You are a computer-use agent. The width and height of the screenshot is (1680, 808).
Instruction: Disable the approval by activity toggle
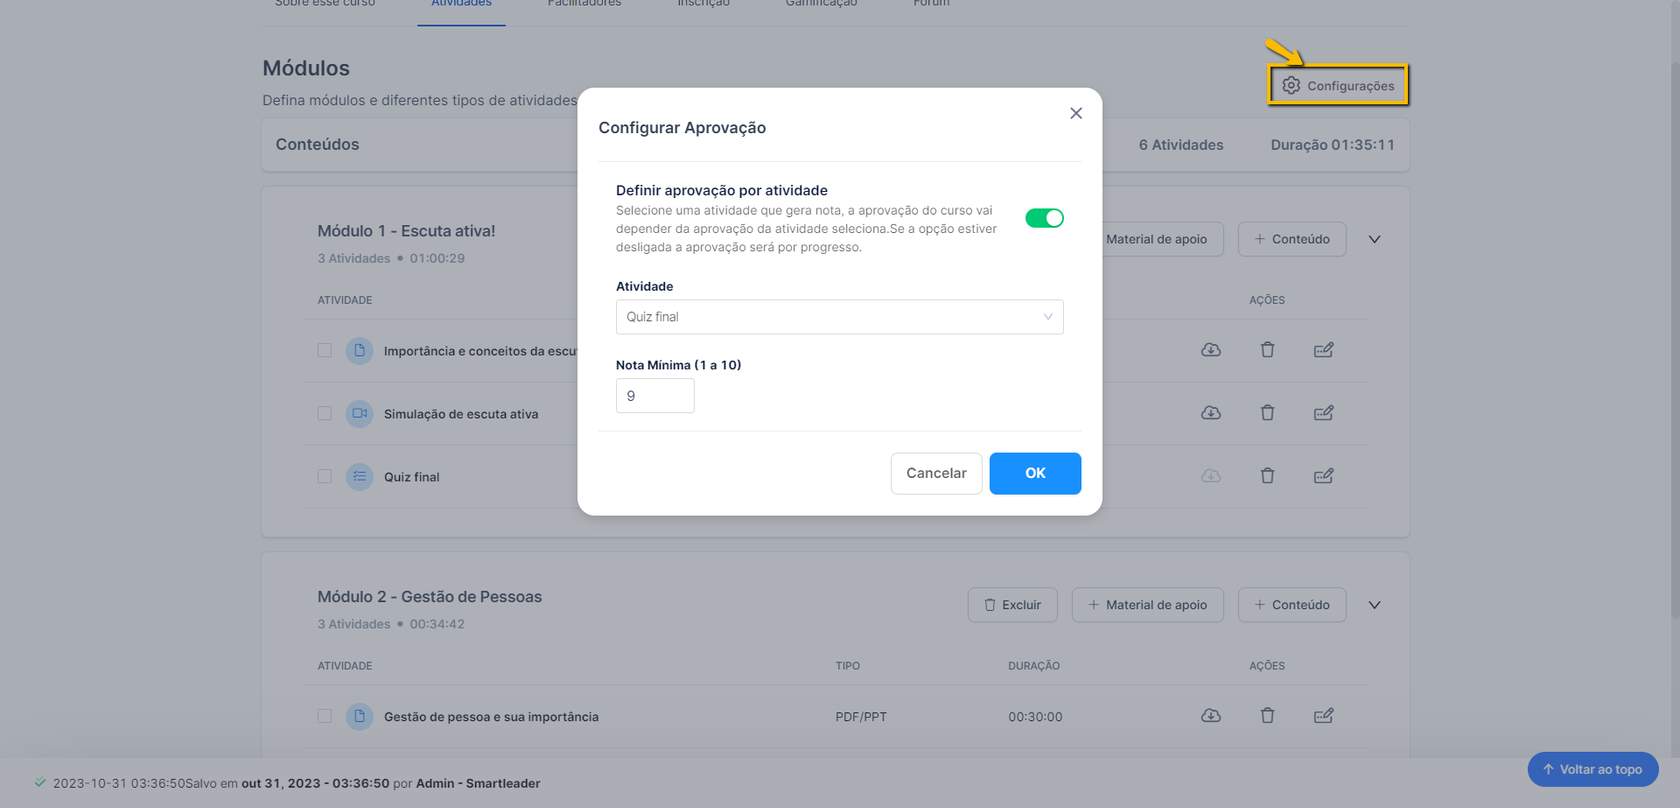point(1044,218)
